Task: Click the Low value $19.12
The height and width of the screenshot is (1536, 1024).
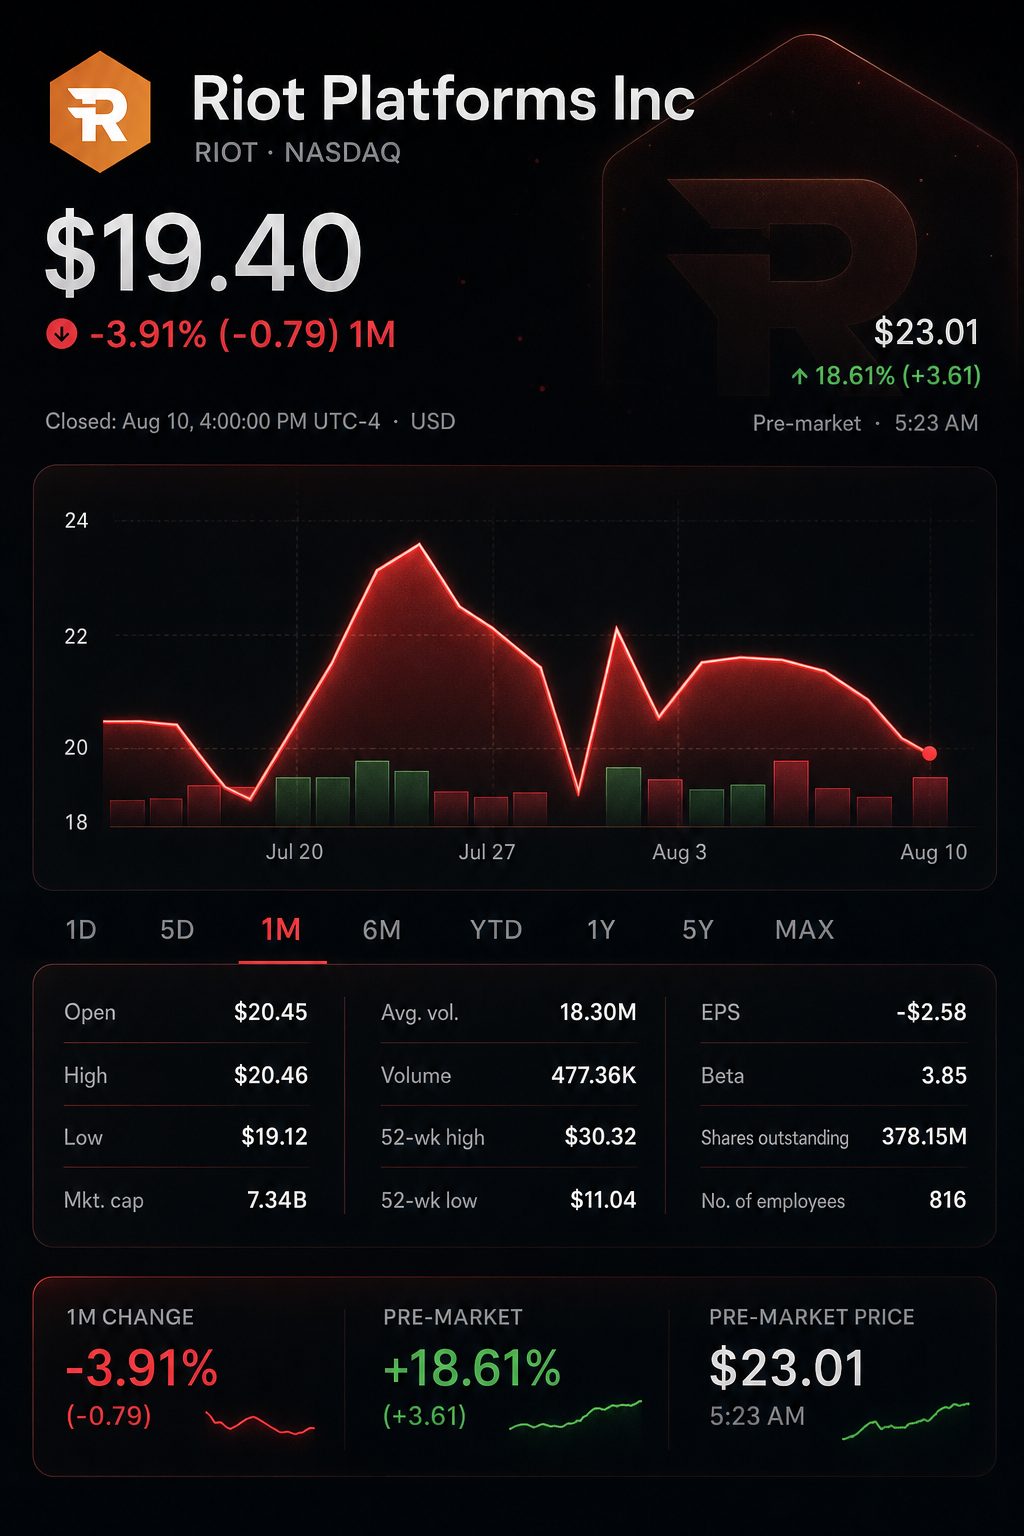Action: tap(274, 1137)
